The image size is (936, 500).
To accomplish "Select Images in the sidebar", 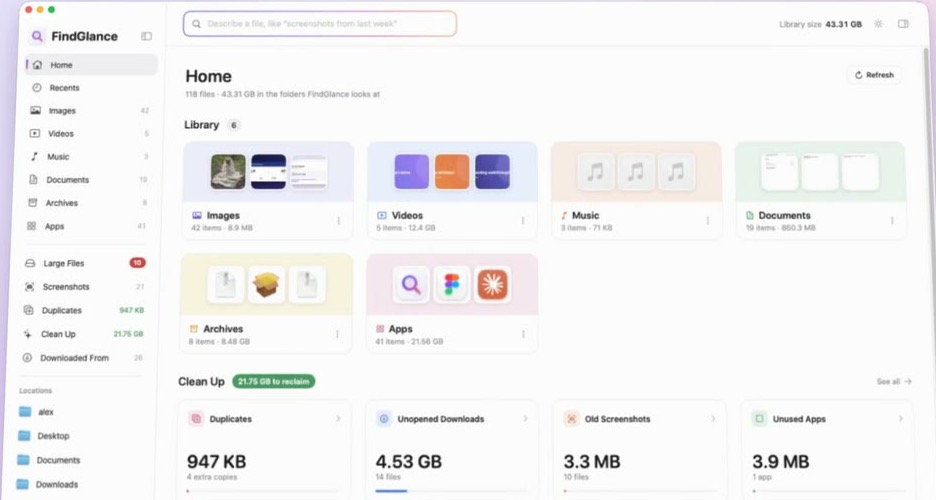I will pos(91,110).
